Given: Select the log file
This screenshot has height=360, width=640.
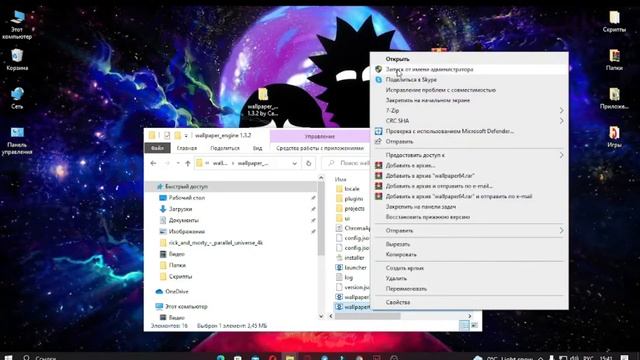Looking at the screenshot, I should click(x=344, y=277).
